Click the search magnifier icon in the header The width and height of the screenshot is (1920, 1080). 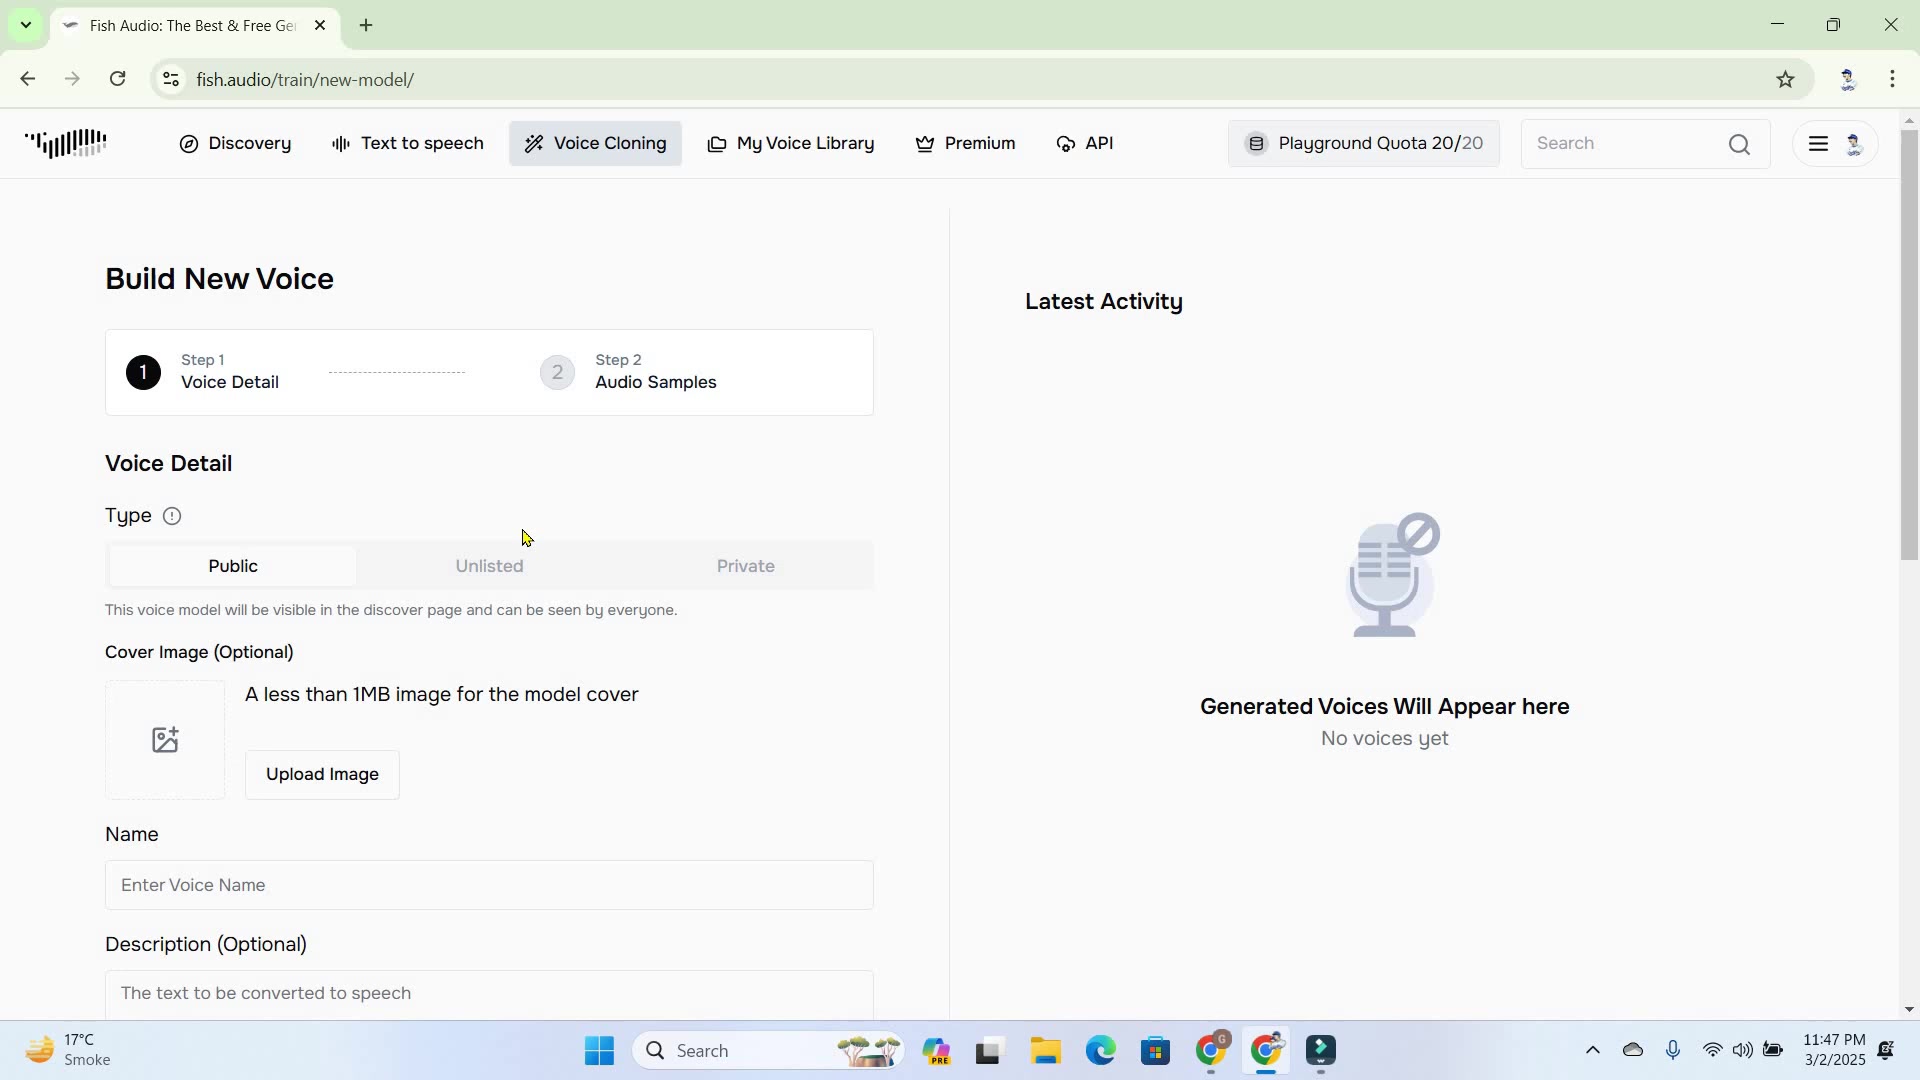(1739, 144)
